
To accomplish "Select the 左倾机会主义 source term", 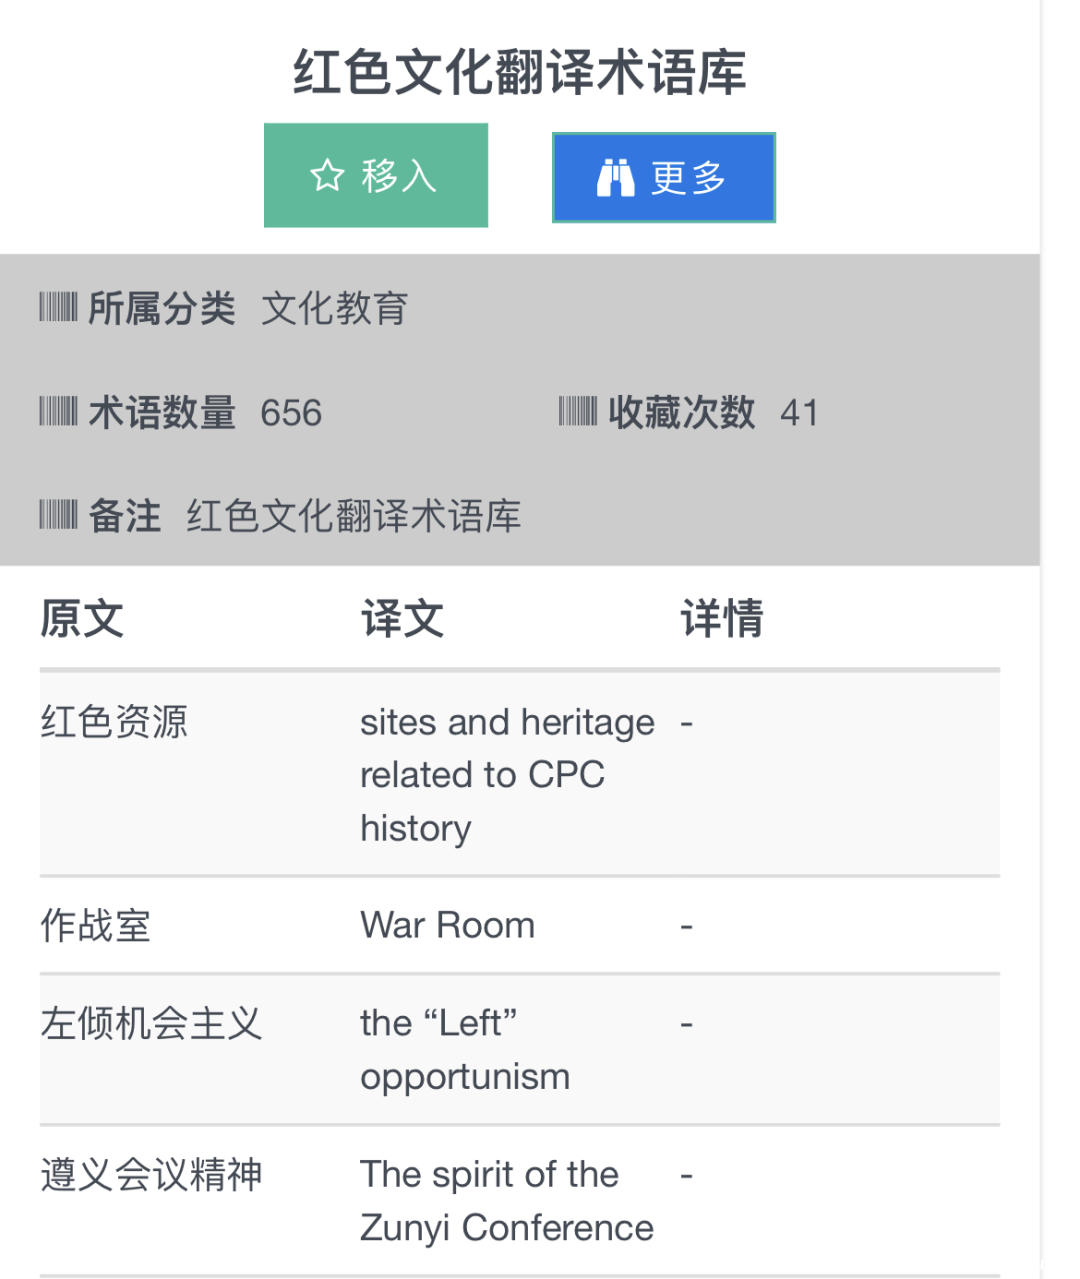I will click(151, 1024).
